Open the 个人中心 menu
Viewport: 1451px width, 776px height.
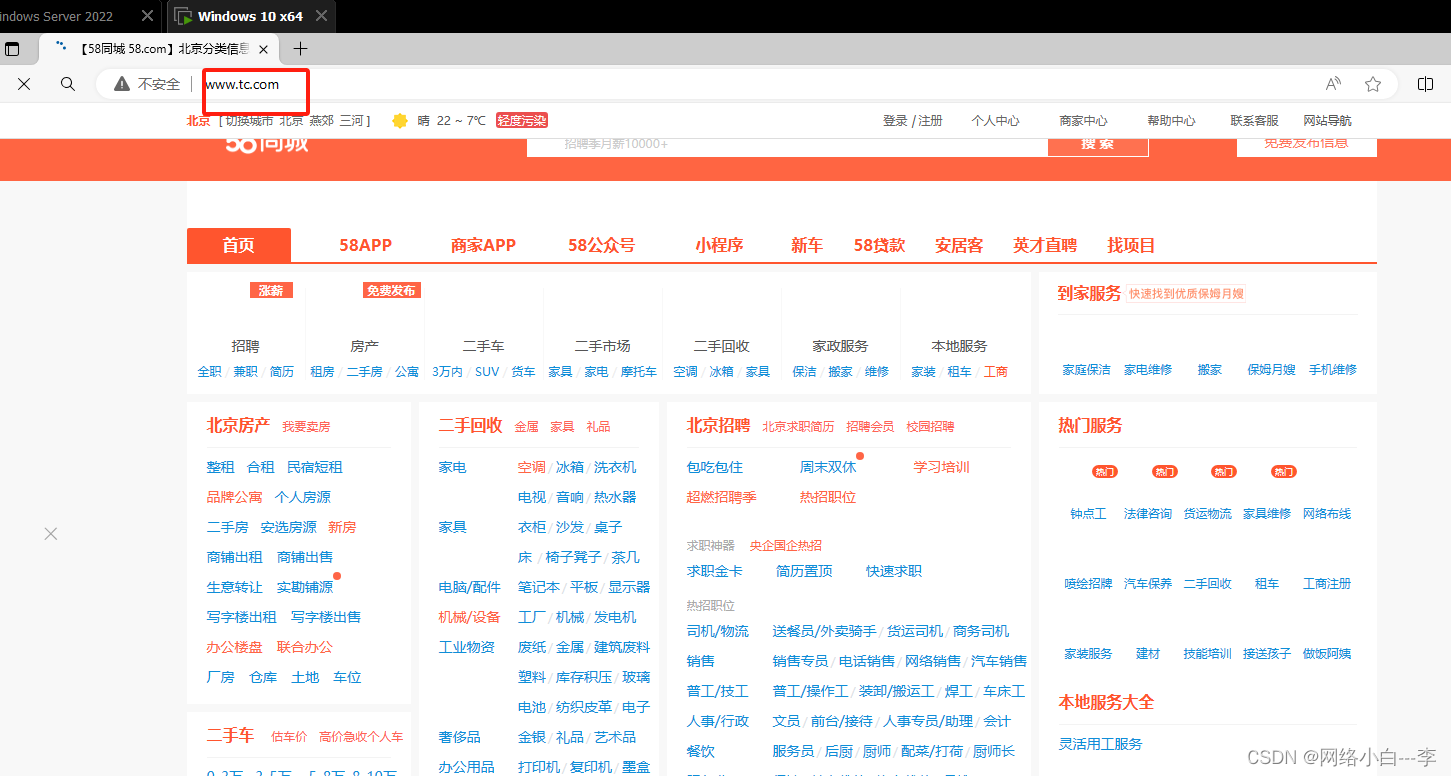pos(995,121)
